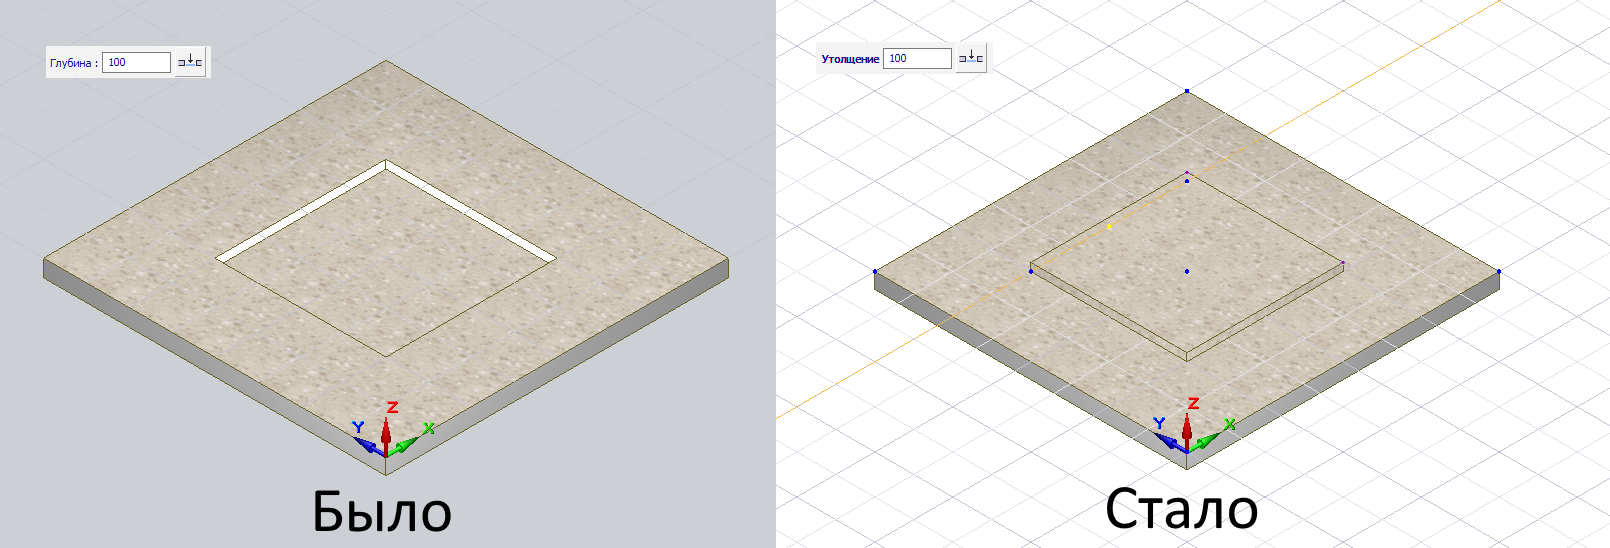The height and width of the screenshot is (548, 1610).
Task: Select blue Y axis arrow in Было view
Action: point(364,441)
